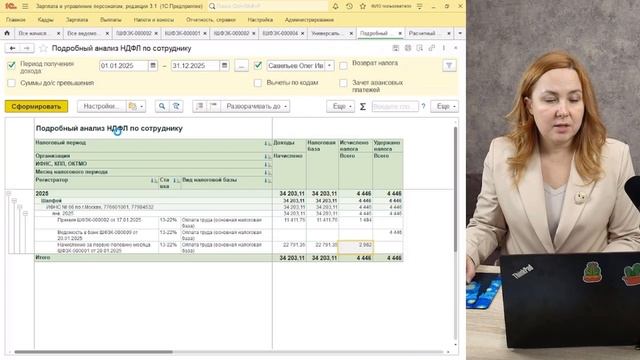Go forward with the right arrow
This screenshot has width=640, height=360.
27,48
